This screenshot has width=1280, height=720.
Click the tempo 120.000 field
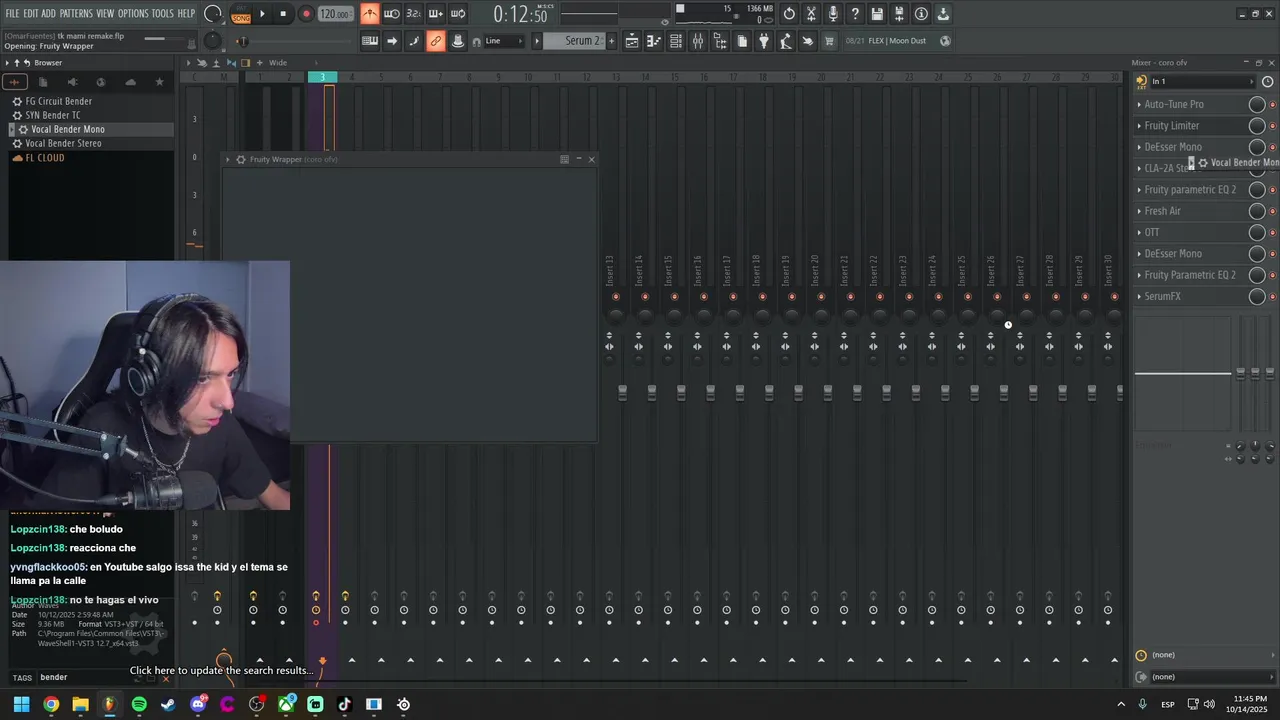335,14
